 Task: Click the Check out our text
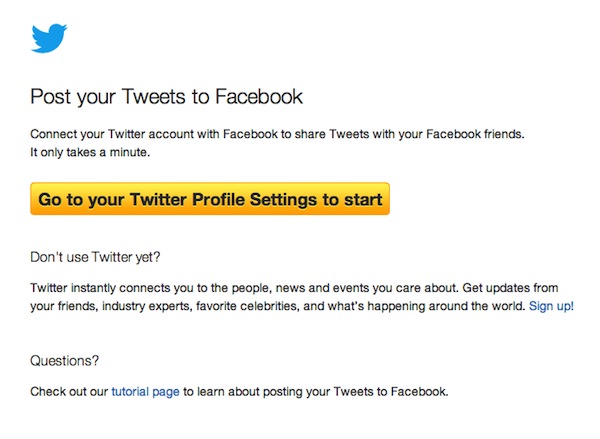point(69,391)
